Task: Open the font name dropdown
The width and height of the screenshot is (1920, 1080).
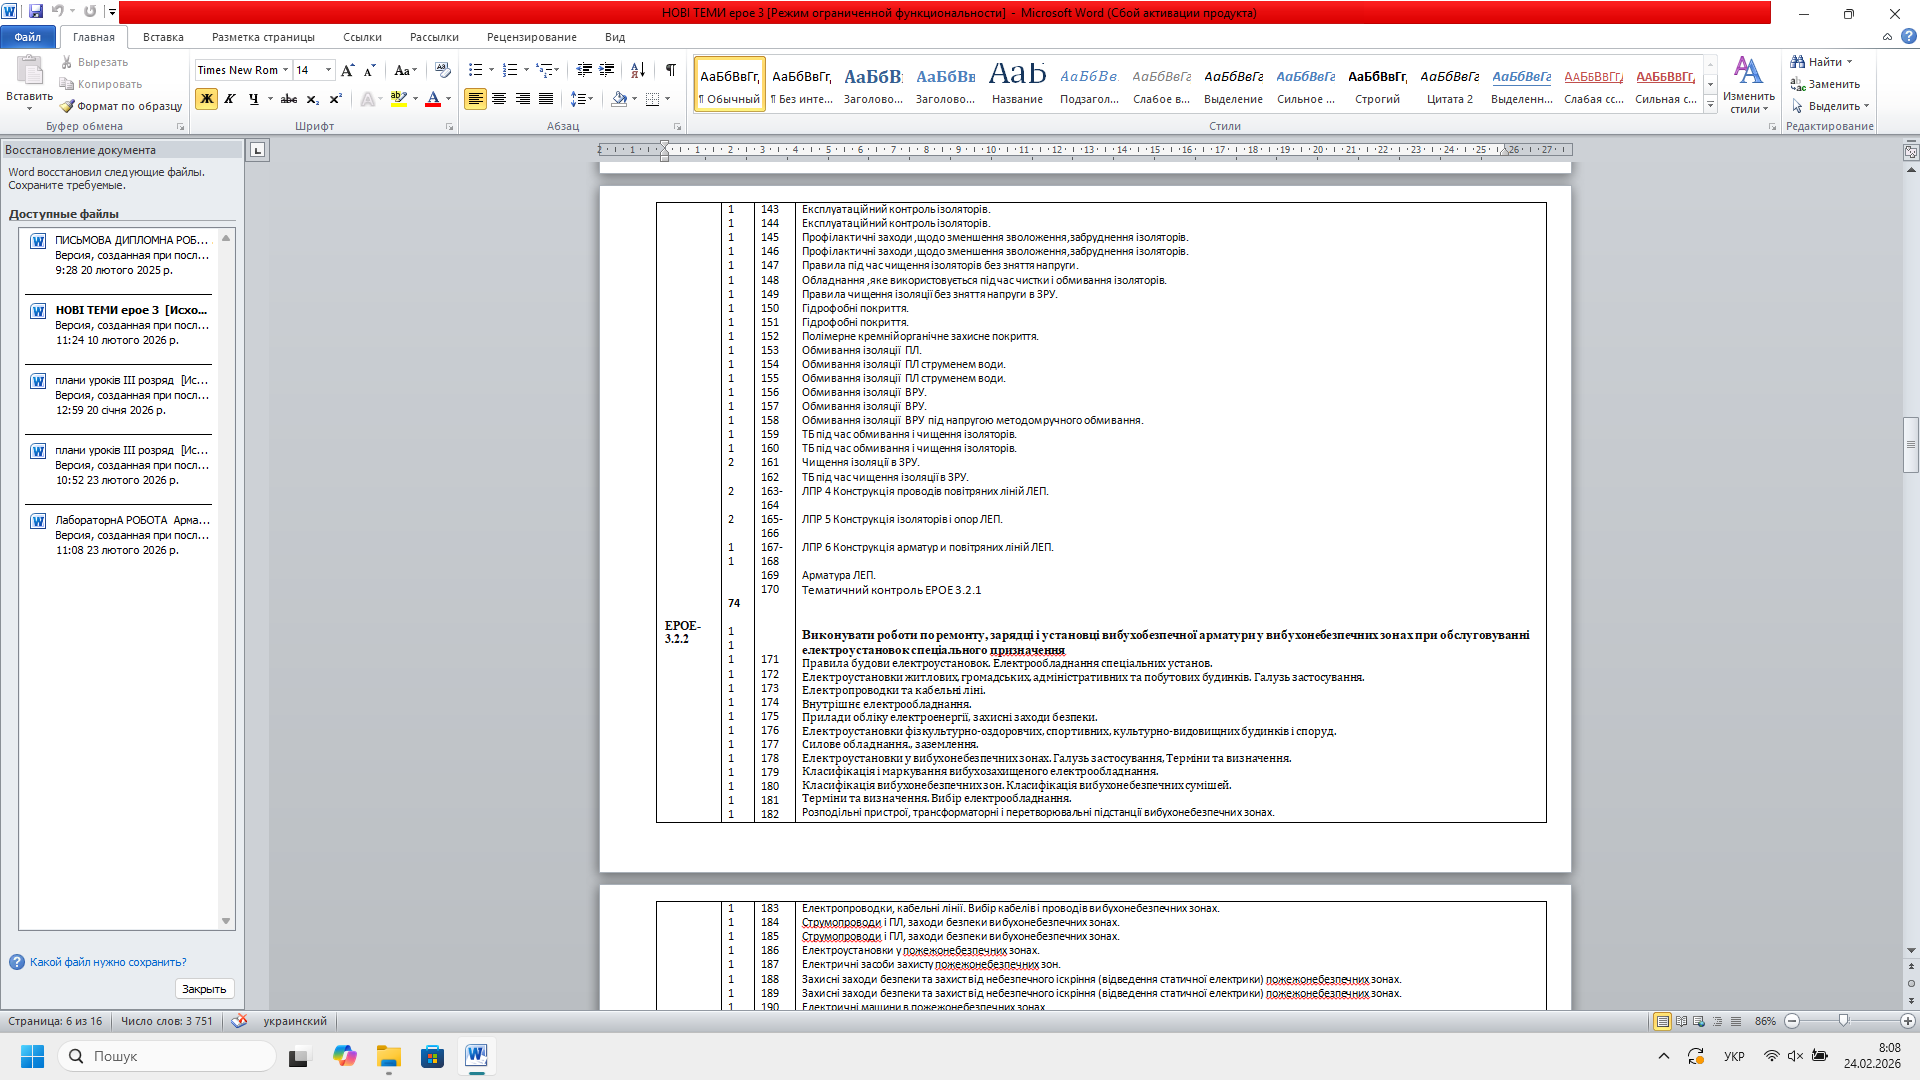Action: pyautogui.click(x=285, y=70)
